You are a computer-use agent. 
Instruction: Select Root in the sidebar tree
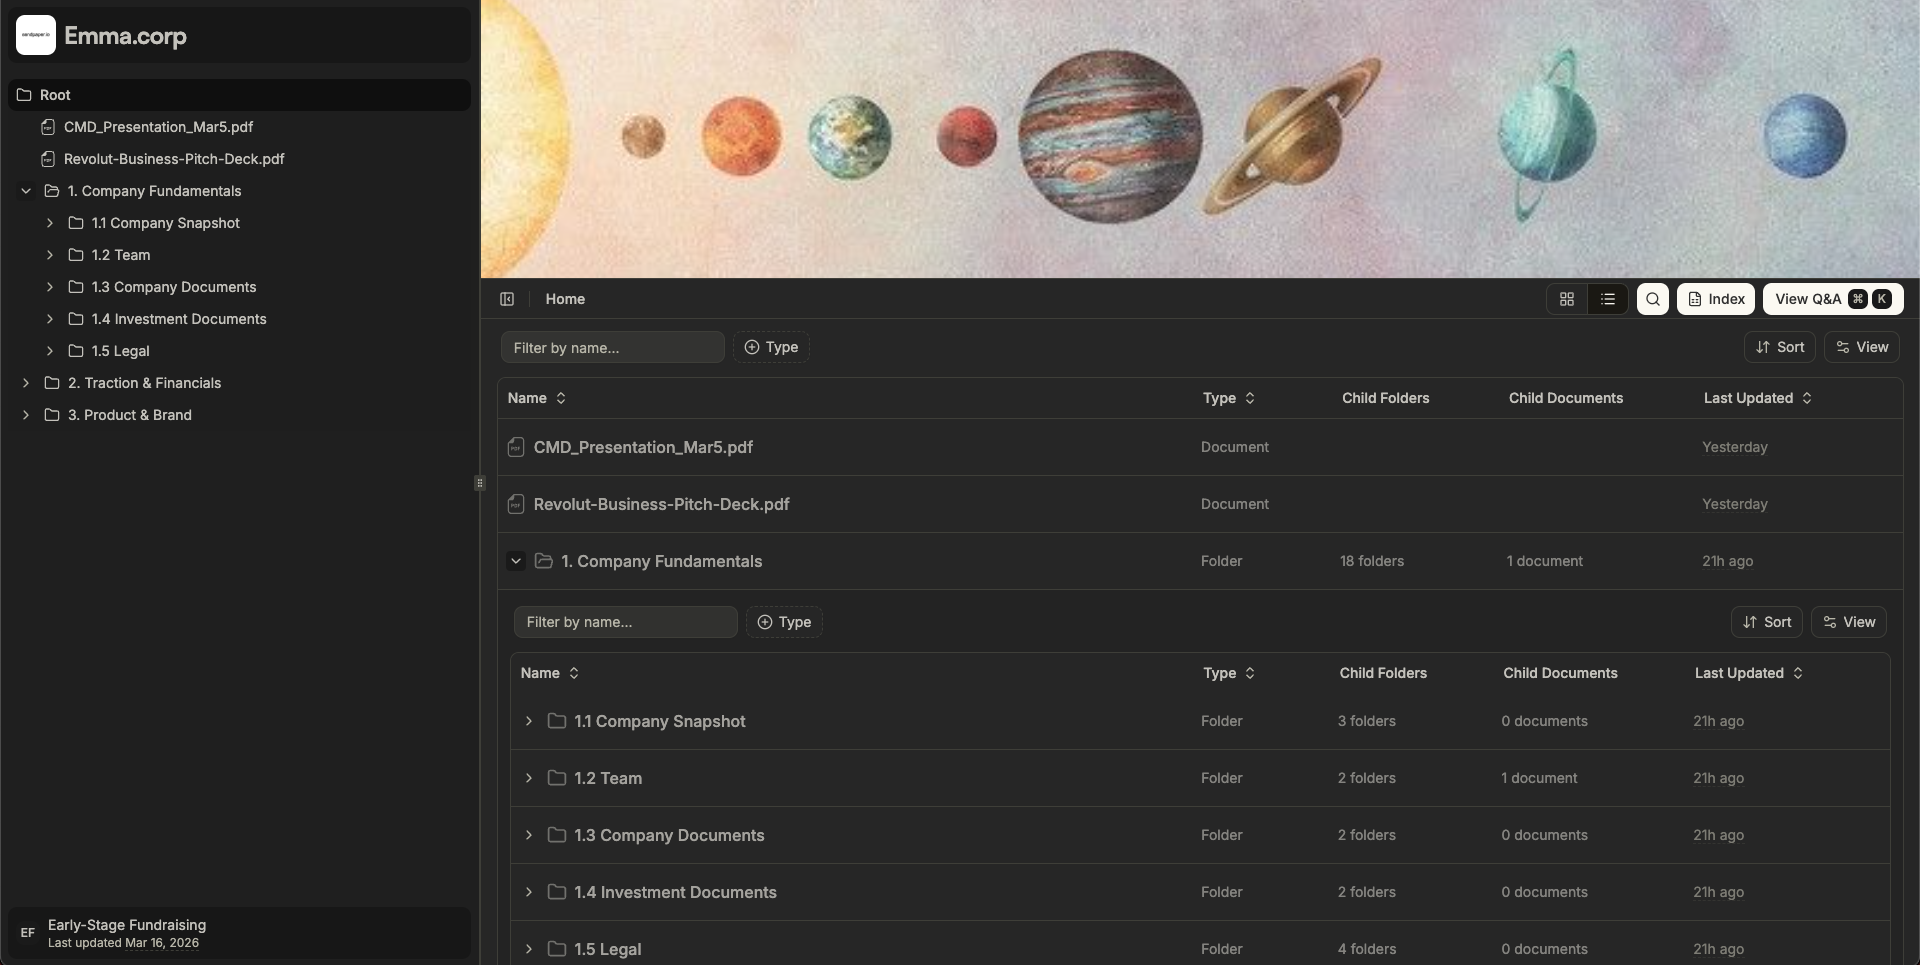coord(55,95)
